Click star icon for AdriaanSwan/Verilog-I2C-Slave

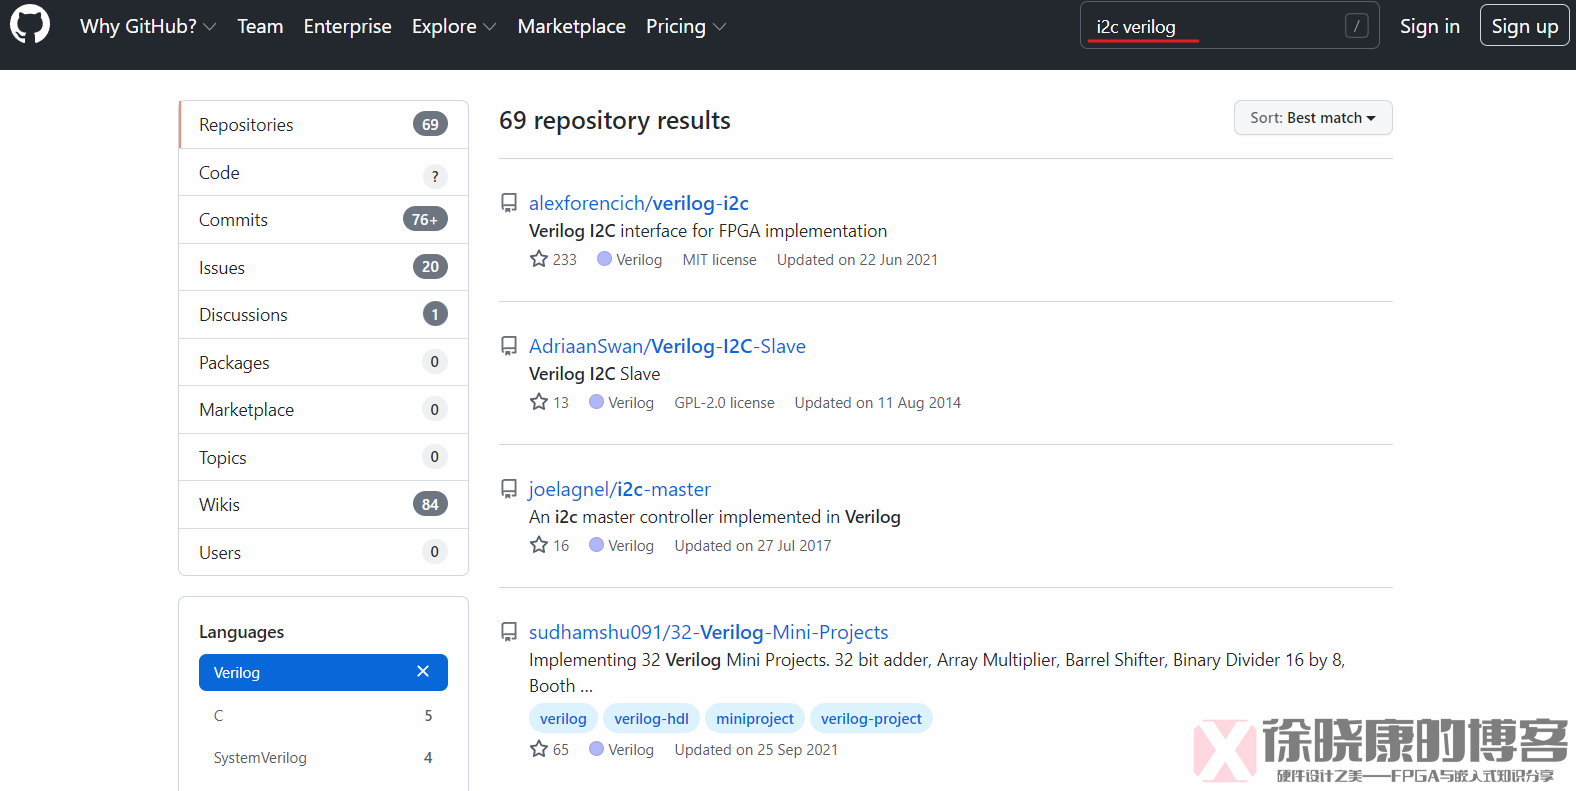point(539,402)
